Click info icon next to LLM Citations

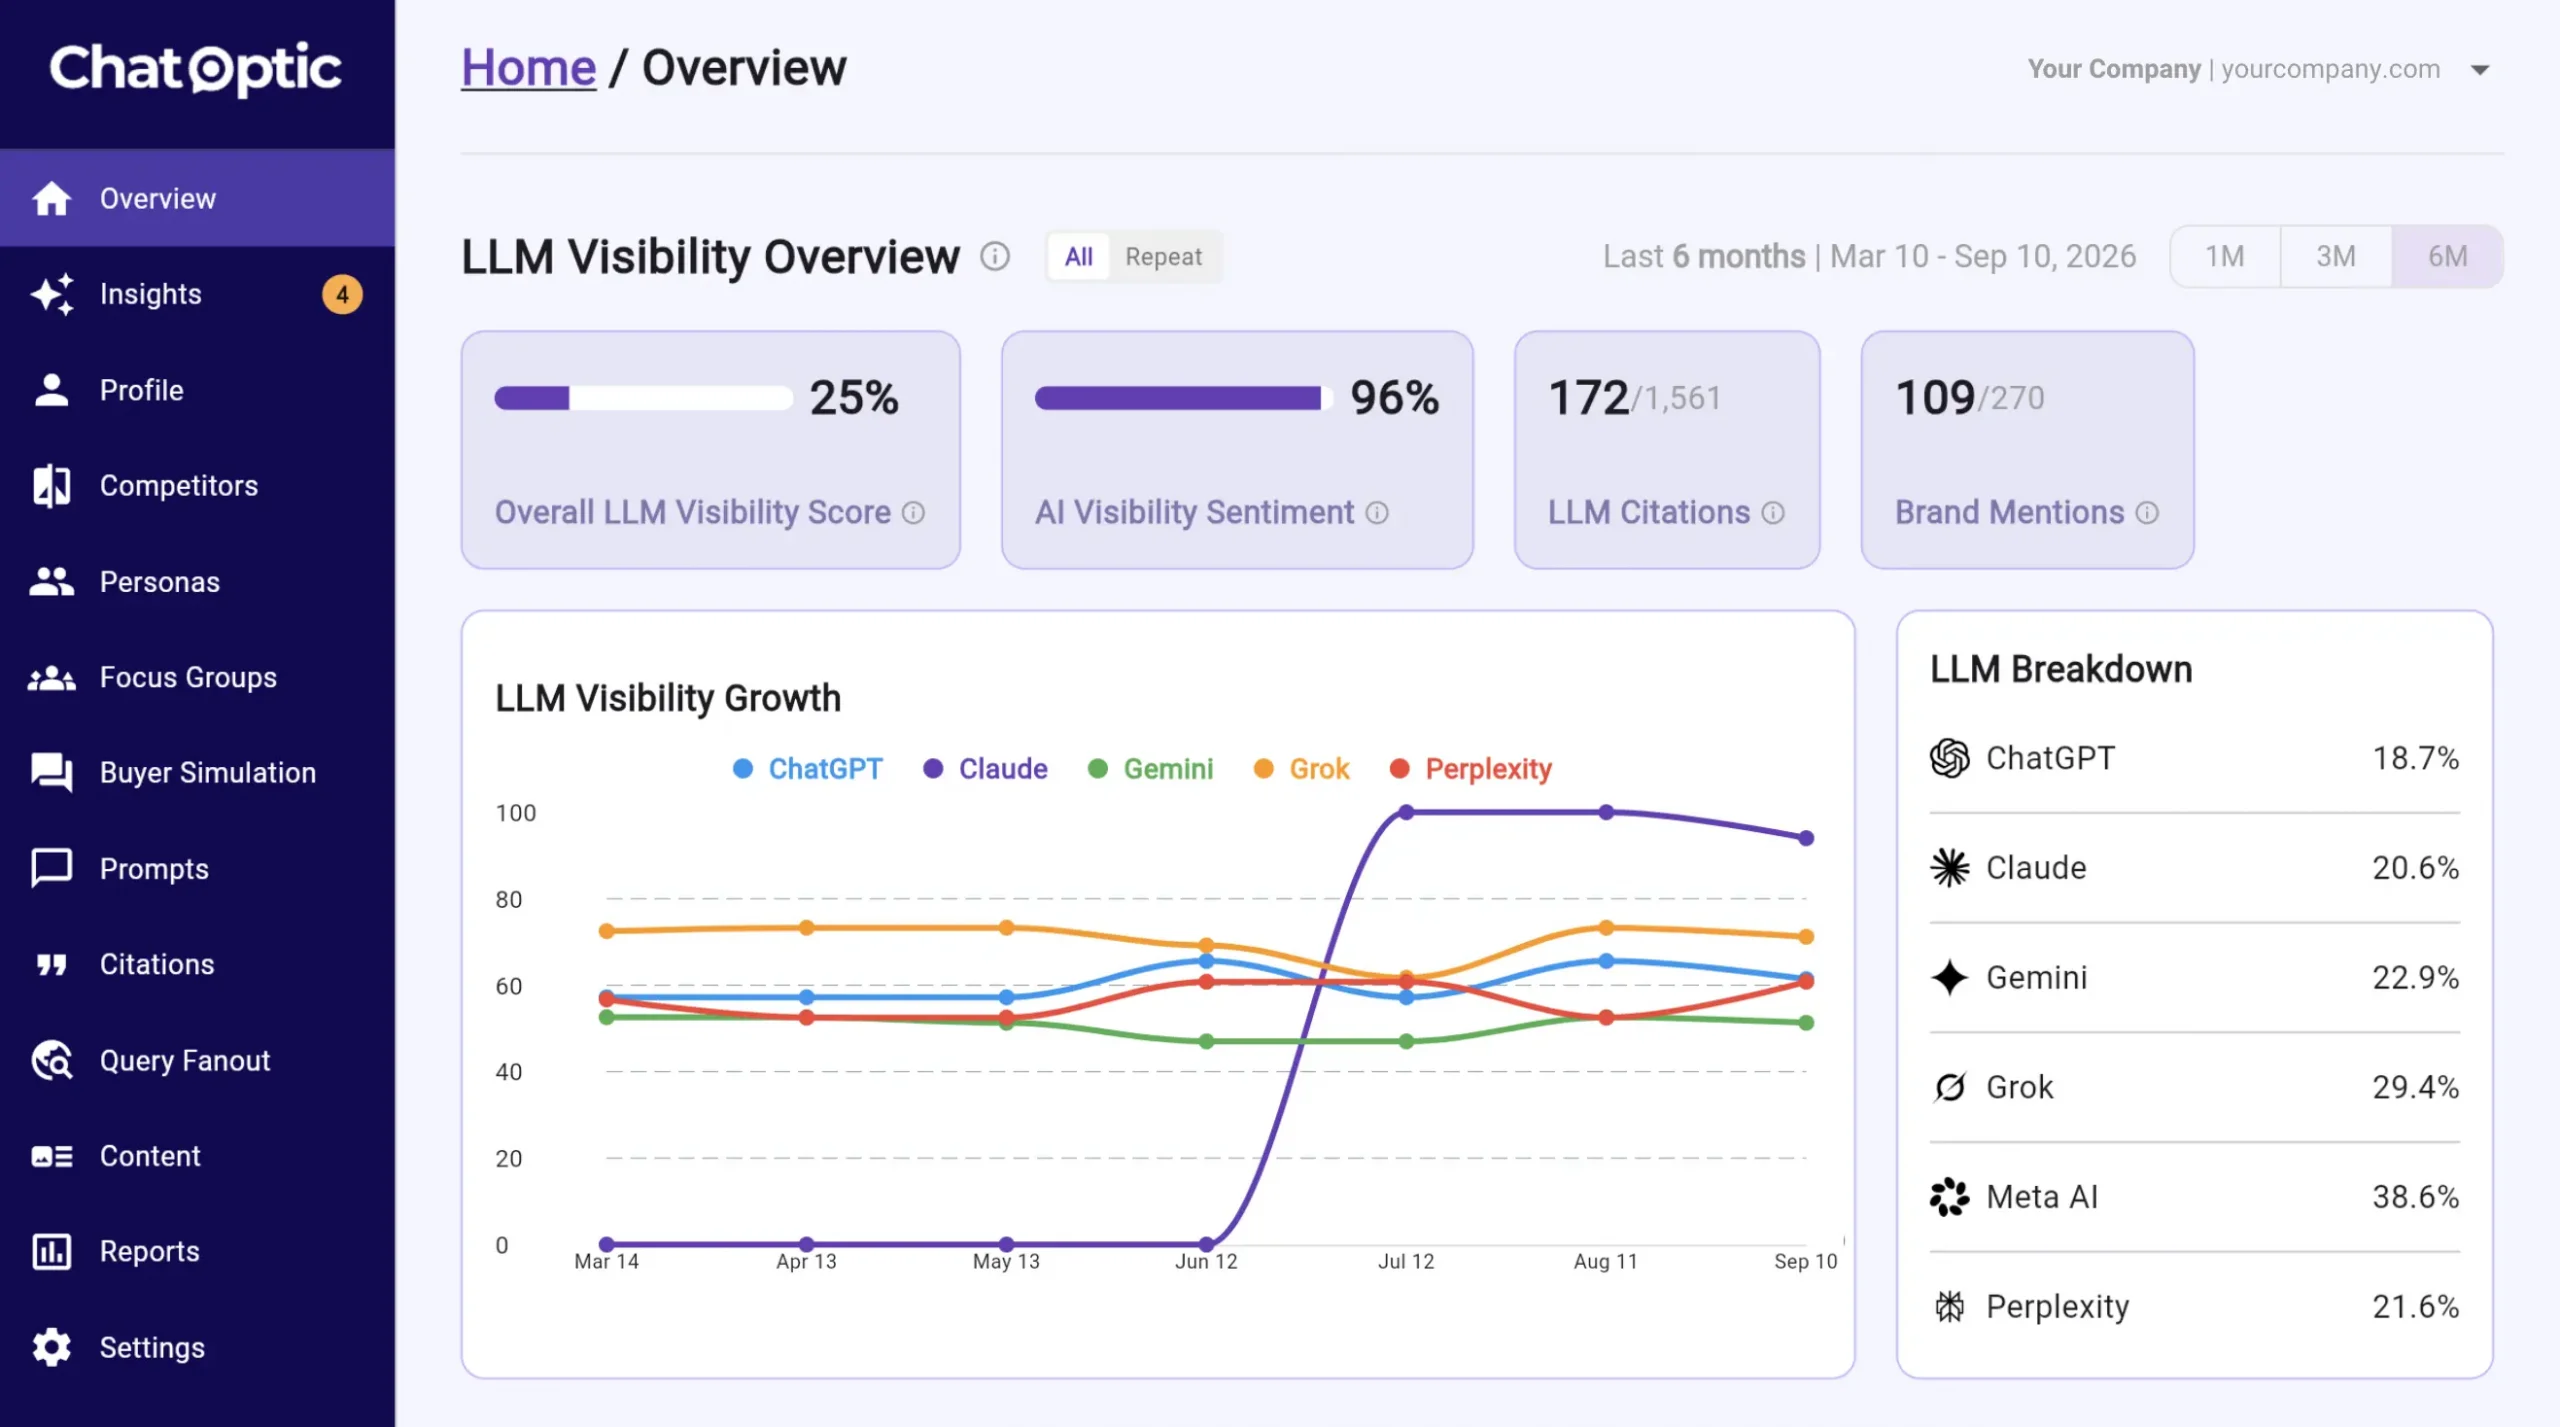point(1773,513)
